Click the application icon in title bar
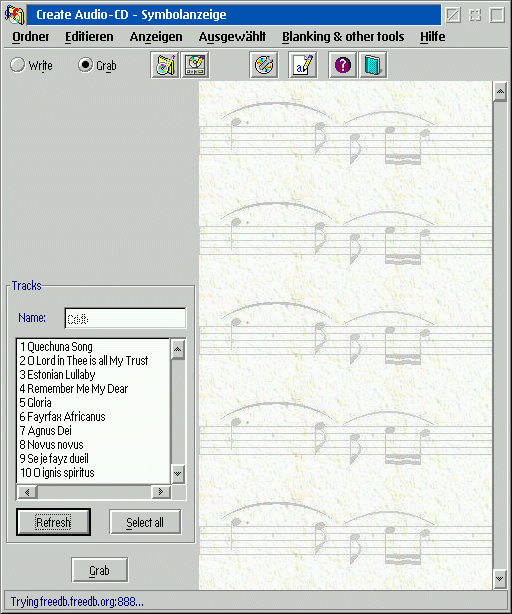The image size is (512, 614). coord(14,14)
